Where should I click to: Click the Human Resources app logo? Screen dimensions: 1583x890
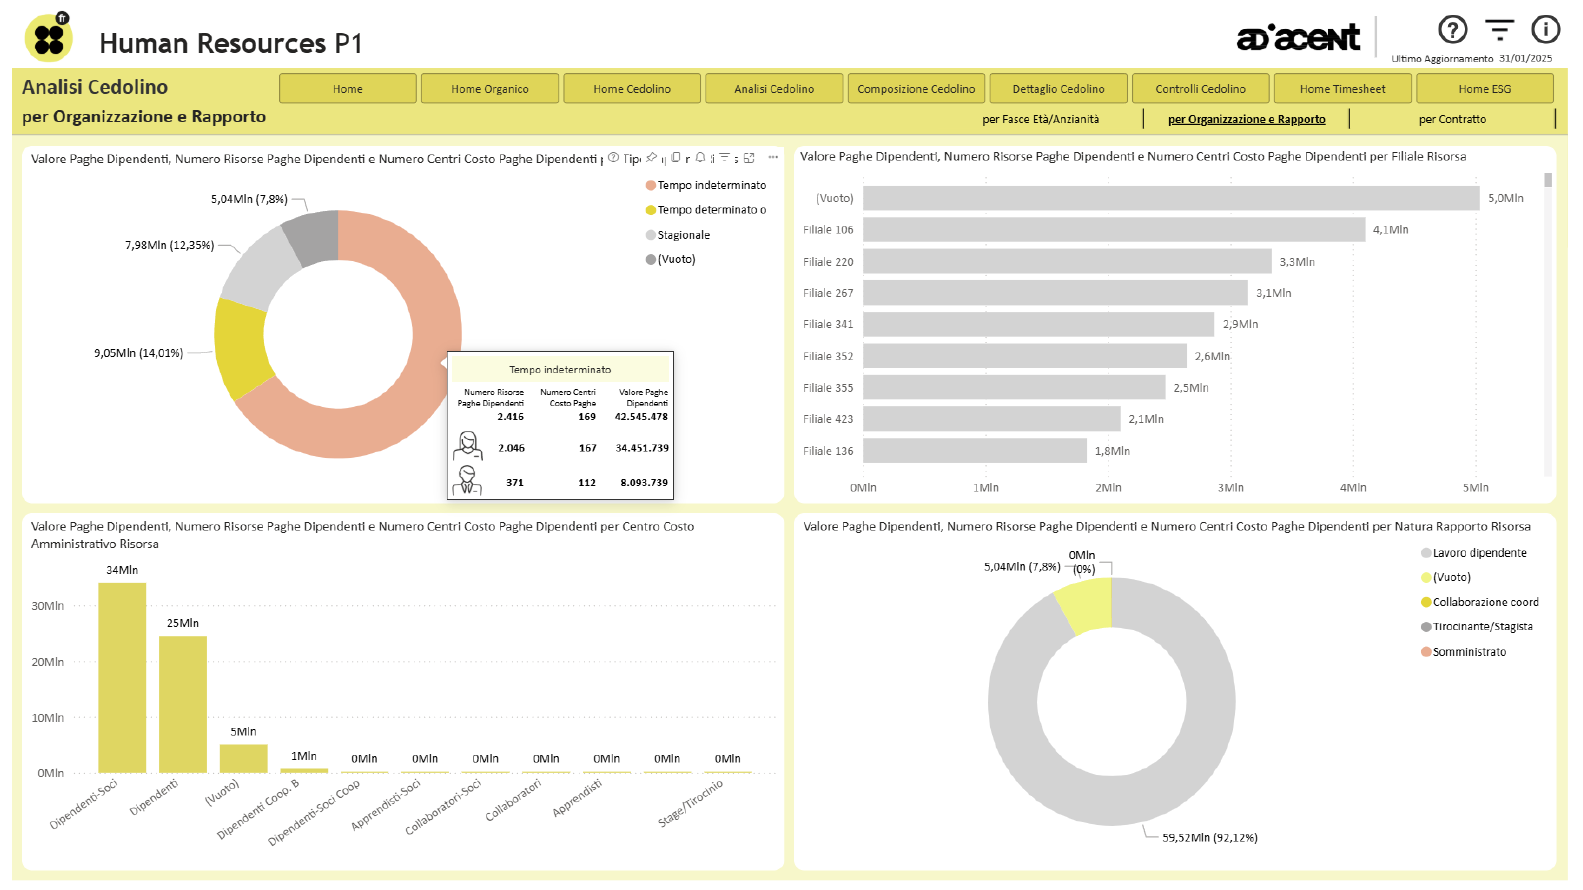click(48, 38)
